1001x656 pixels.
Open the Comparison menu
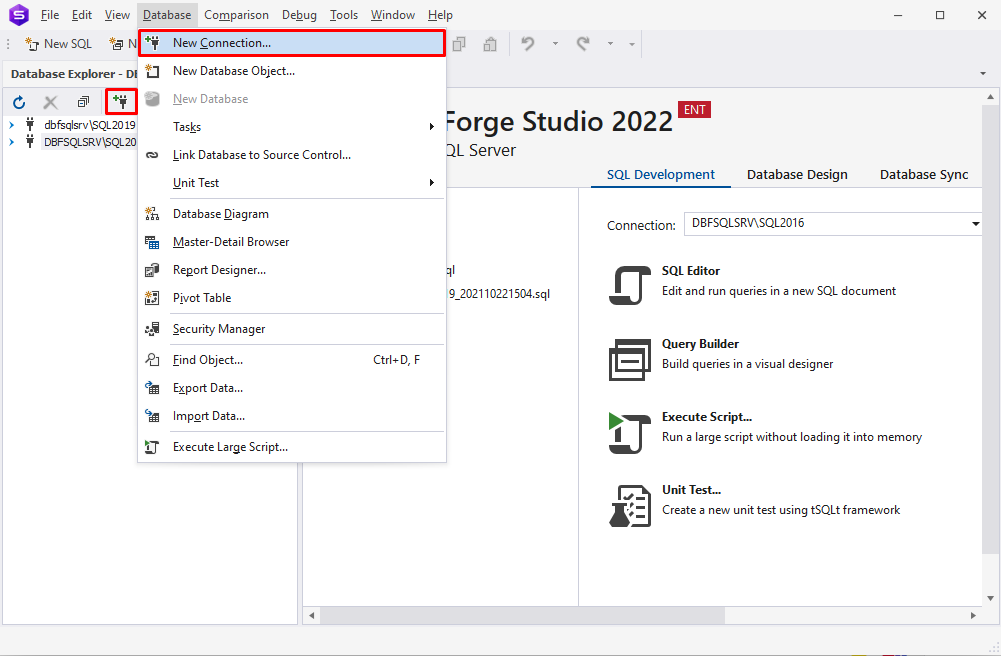coord(236,15)
